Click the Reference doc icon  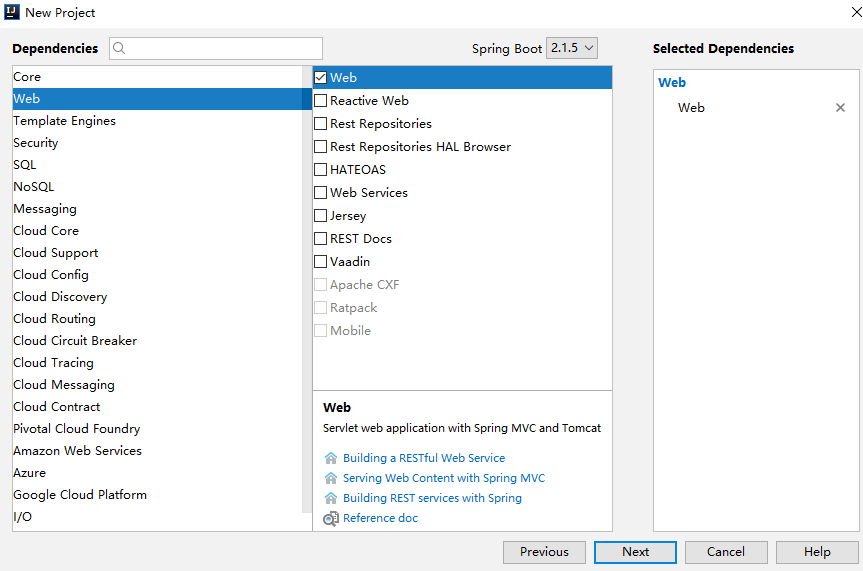[x=331, y=518]
